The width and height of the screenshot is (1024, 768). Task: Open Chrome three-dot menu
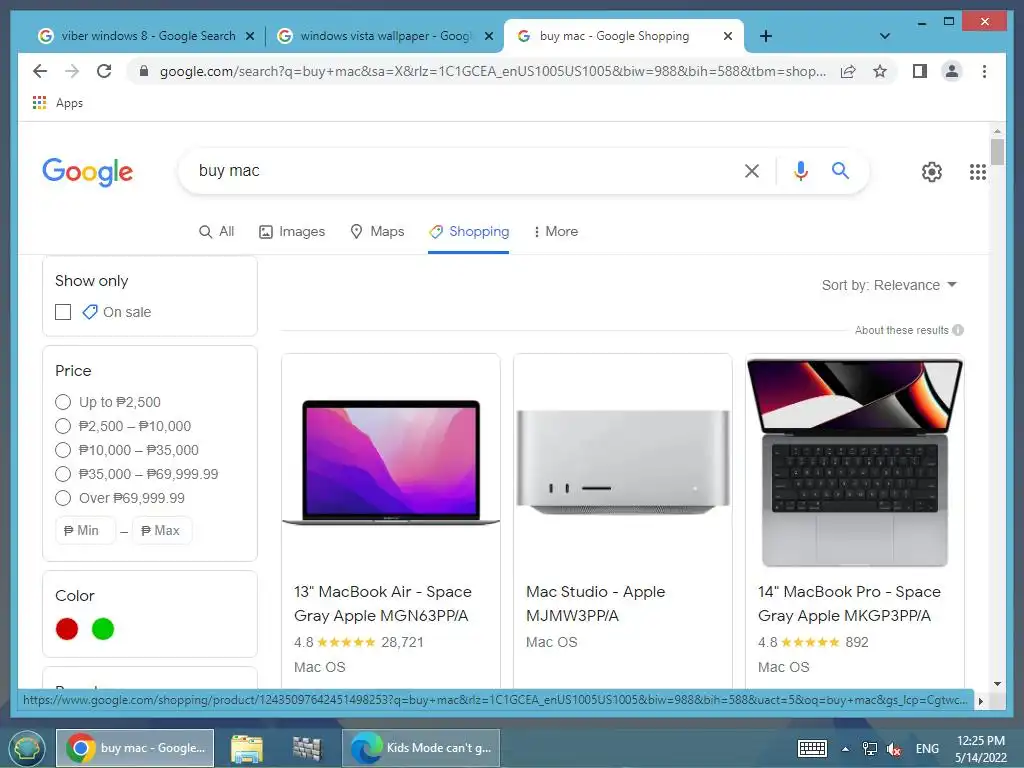click(984, 71)
